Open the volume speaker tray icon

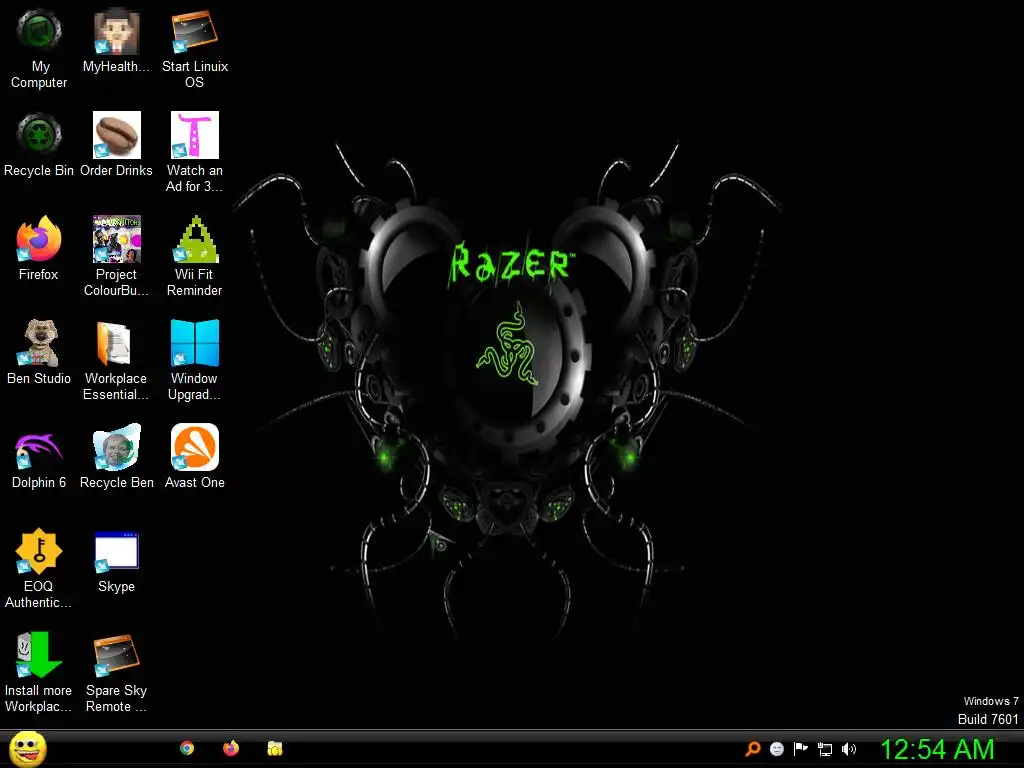tap(848, 749)
